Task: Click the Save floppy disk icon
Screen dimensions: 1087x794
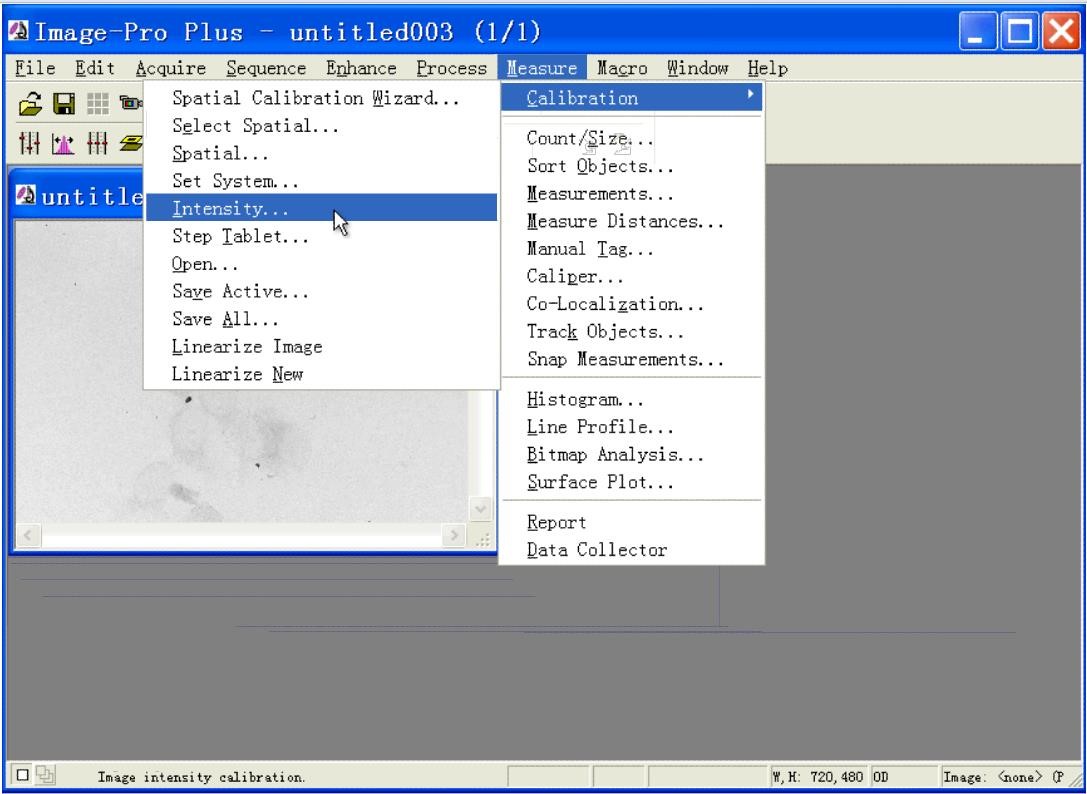Action: pyautogui.click(x=64, y=104)
